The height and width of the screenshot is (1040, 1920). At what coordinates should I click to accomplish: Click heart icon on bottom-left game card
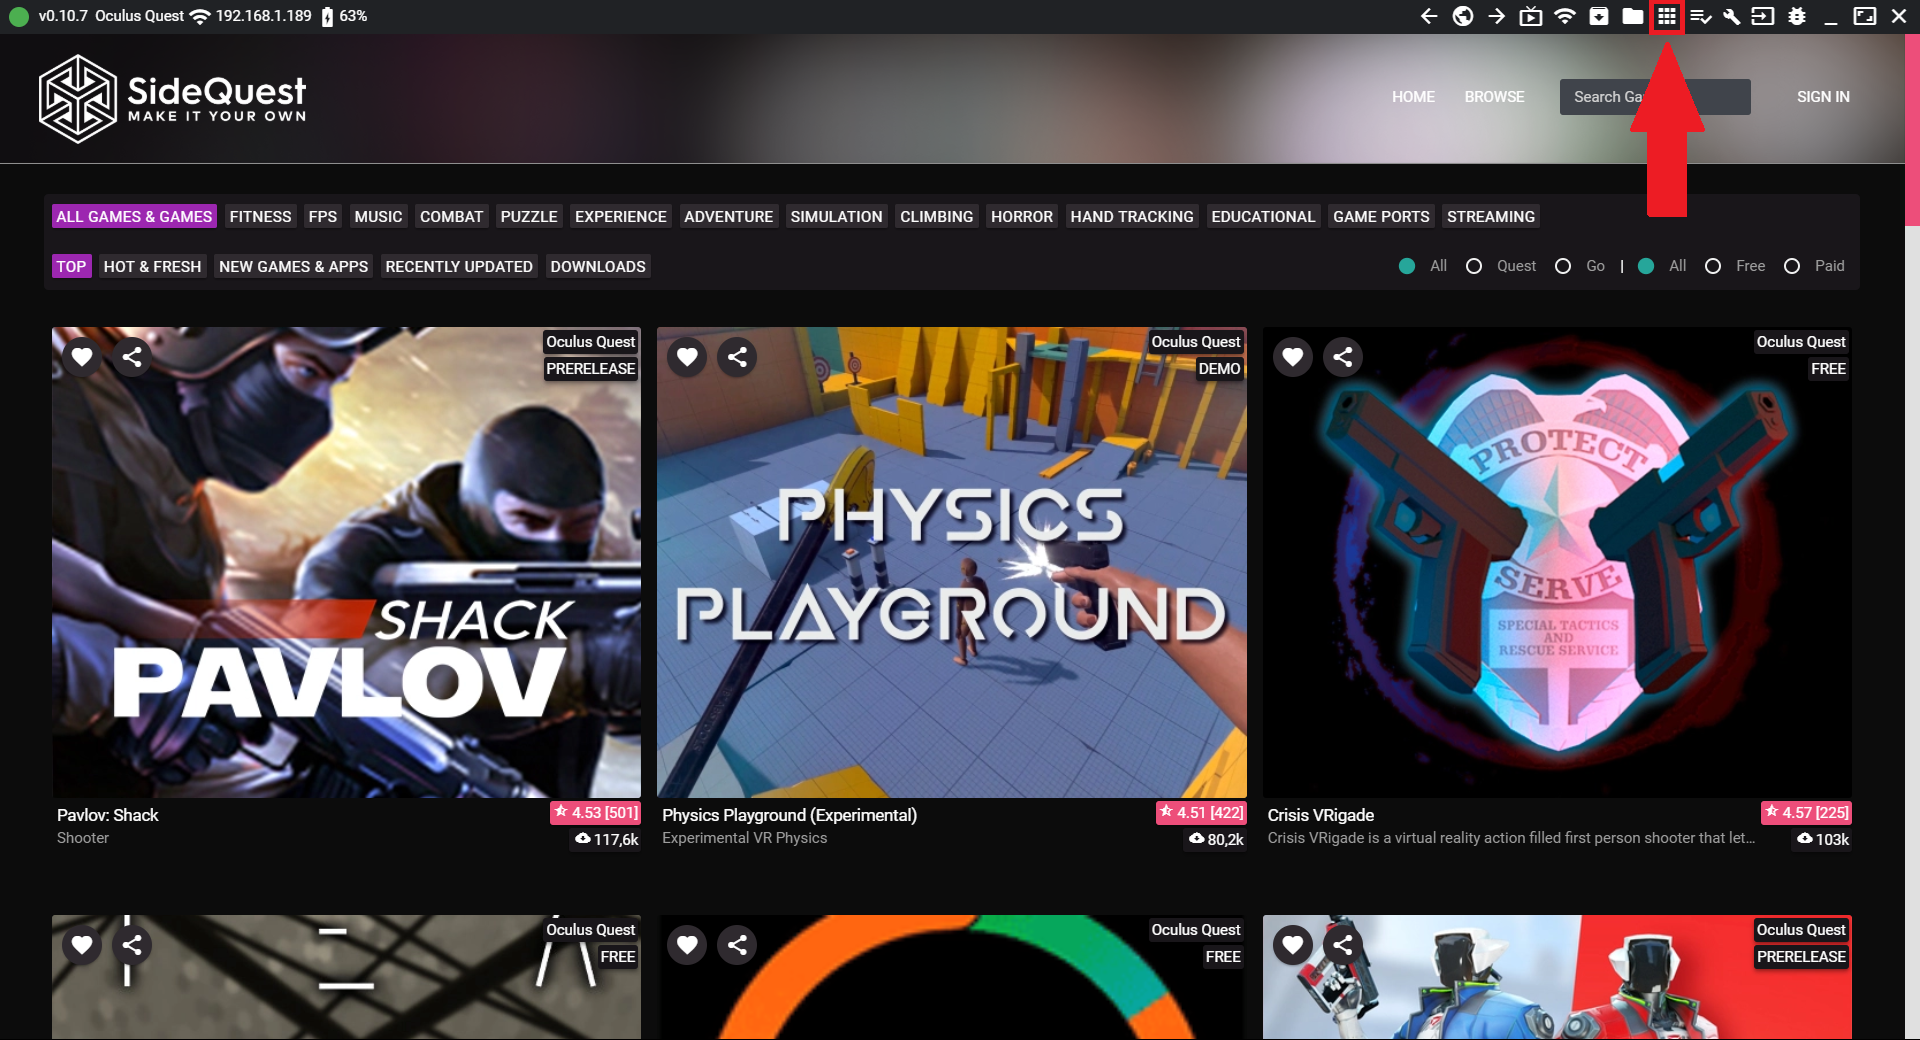tap(82, 945)
